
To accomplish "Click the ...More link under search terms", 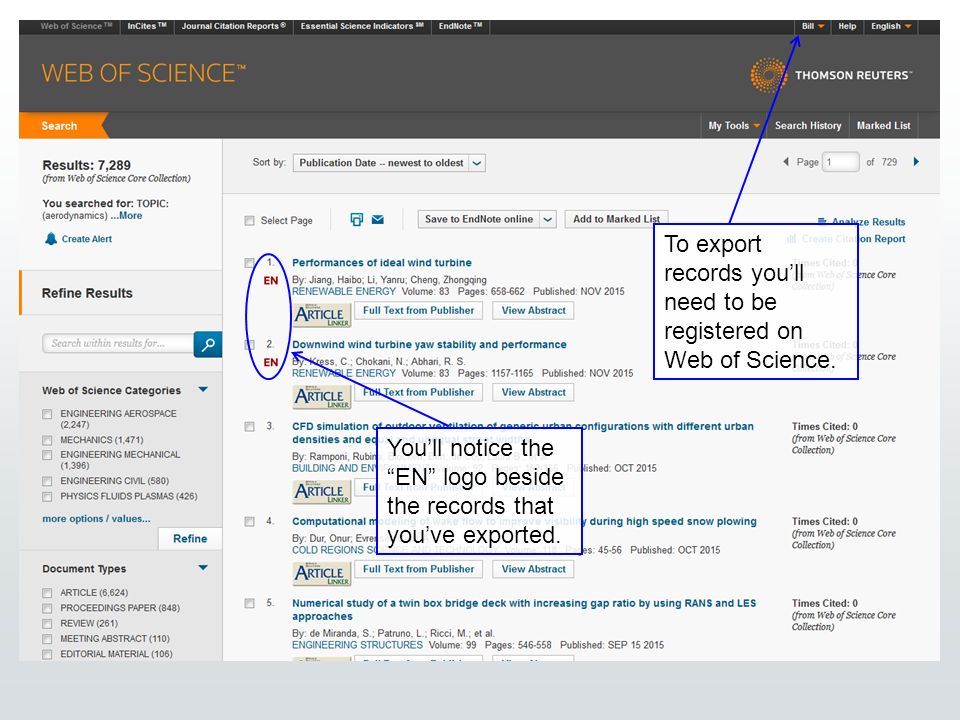I will coord(126,216).
